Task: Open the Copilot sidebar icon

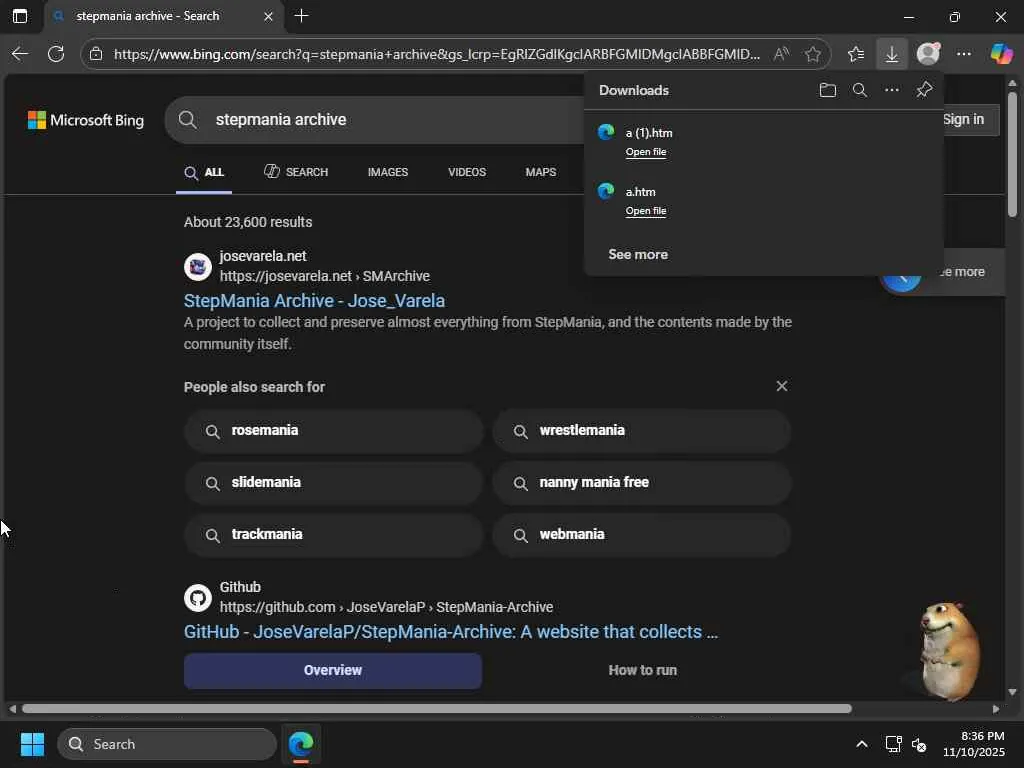Action: [1000, 54]
